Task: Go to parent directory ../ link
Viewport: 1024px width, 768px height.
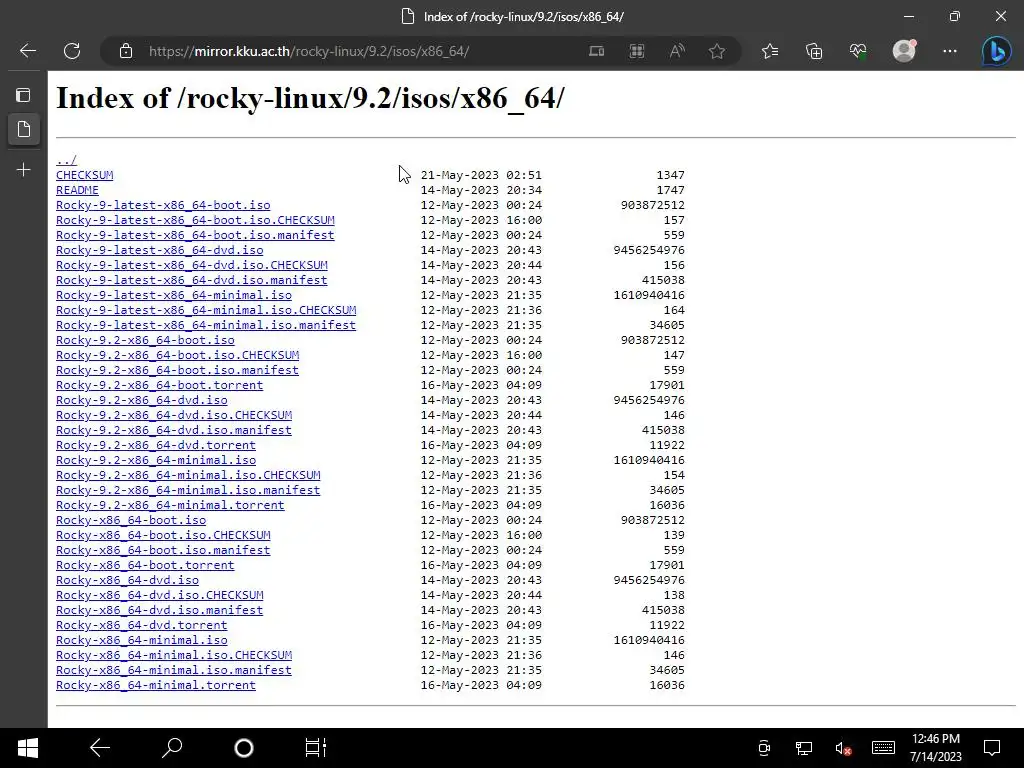Action: click(66, 160)
